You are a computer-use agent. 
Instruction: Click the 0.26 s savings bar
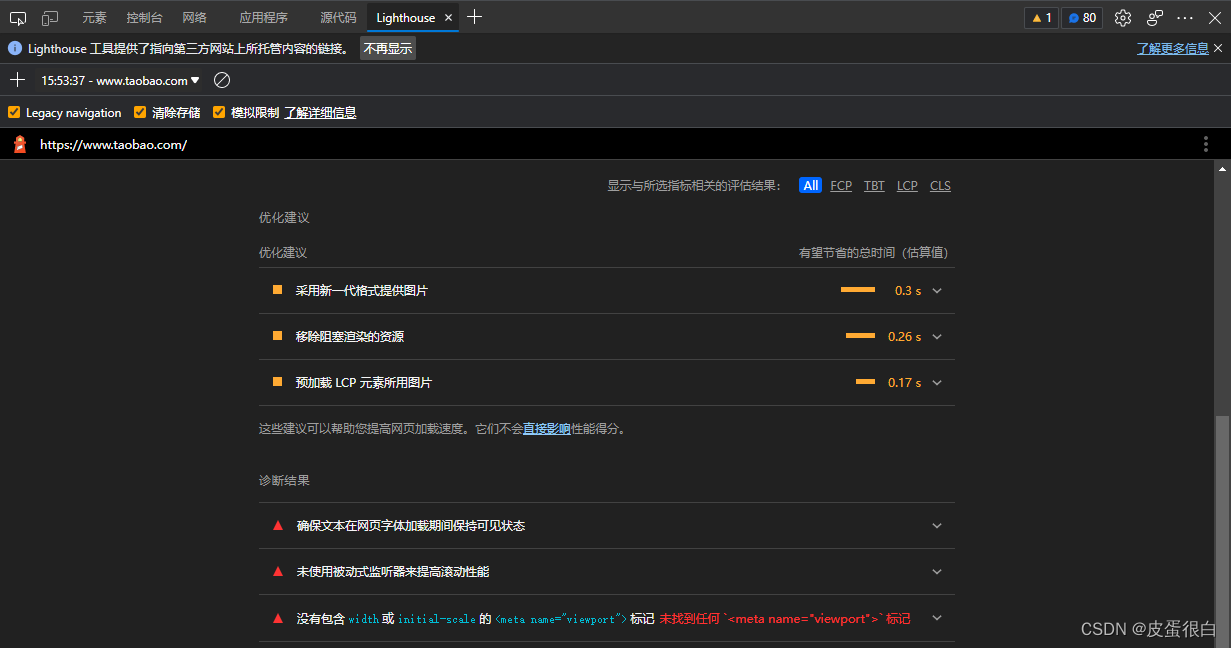click(x=860, y=336)
